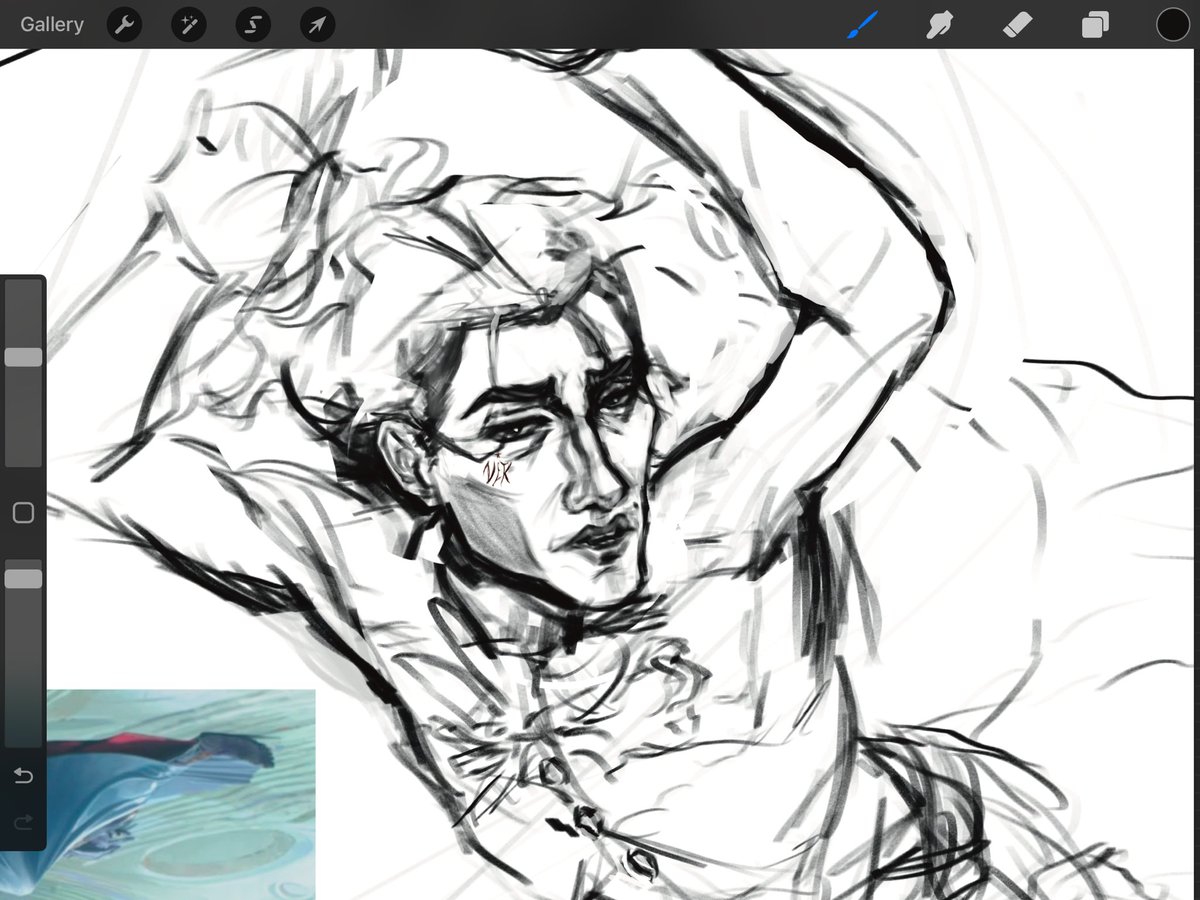The width and height of the screenshot is (1200, 900).
Task: Tap the Undo arrow
Action: coord(22,775)
